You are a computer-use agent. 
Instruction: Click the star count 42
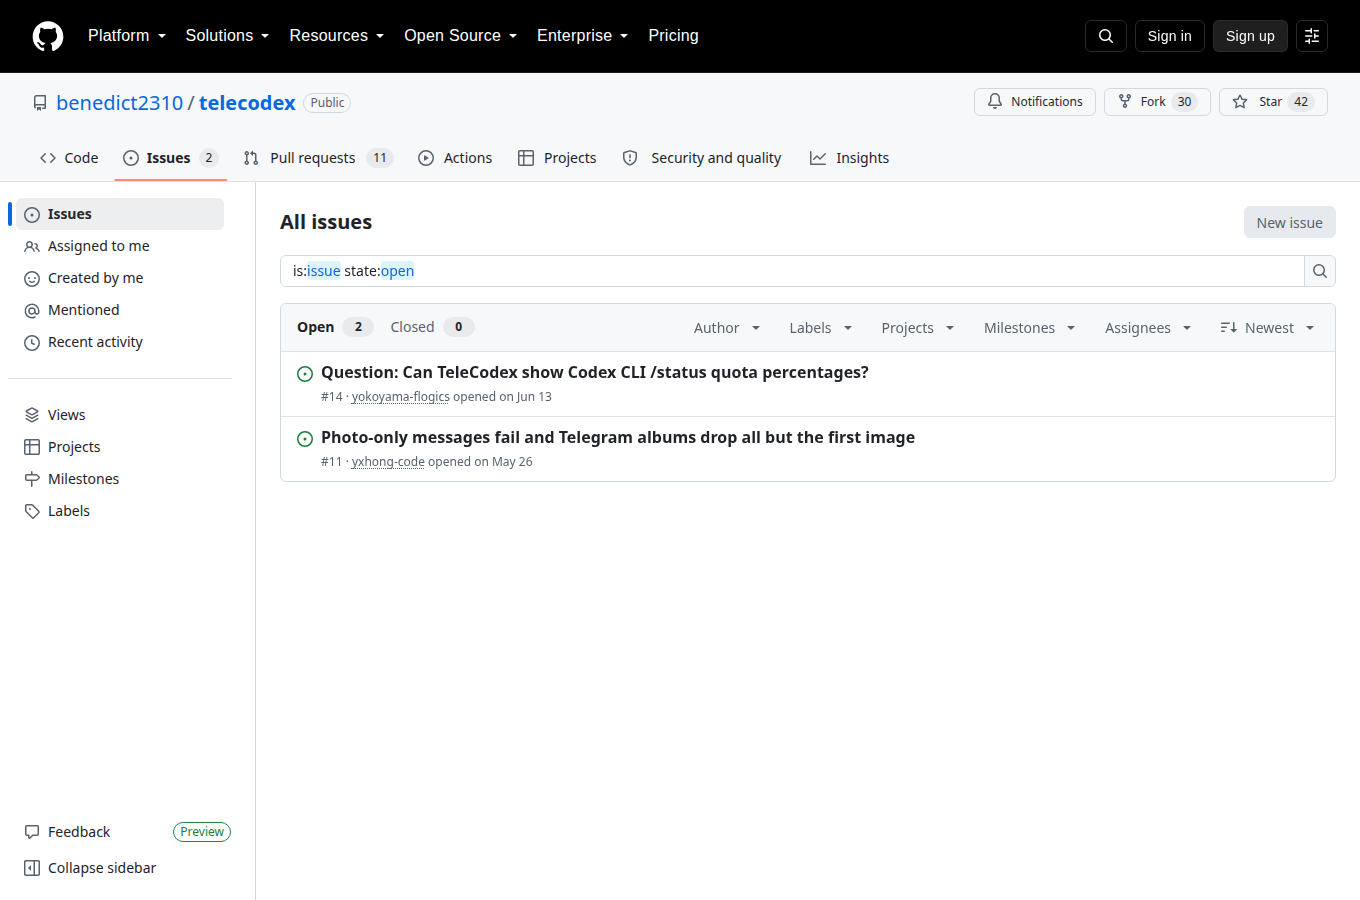click(1301, 102)
